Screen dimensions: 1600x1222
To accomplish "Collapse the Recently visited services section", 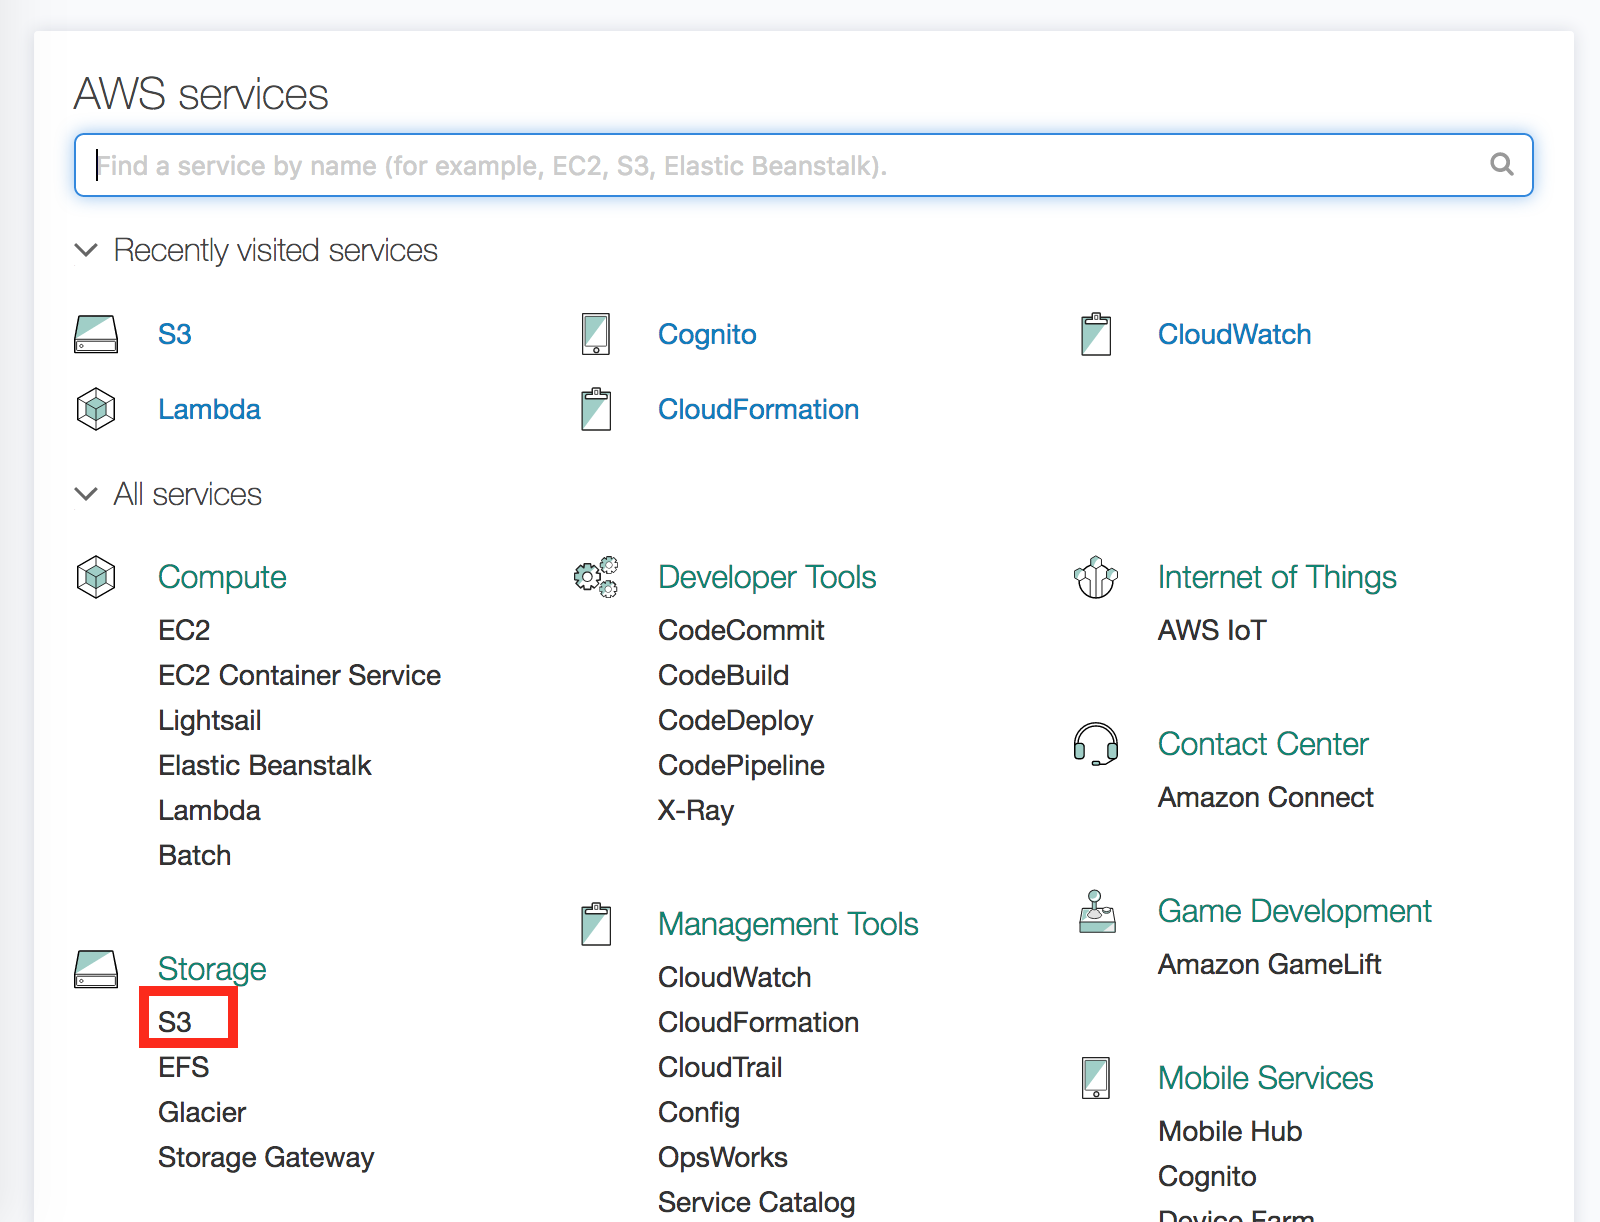I will [86, 250].
